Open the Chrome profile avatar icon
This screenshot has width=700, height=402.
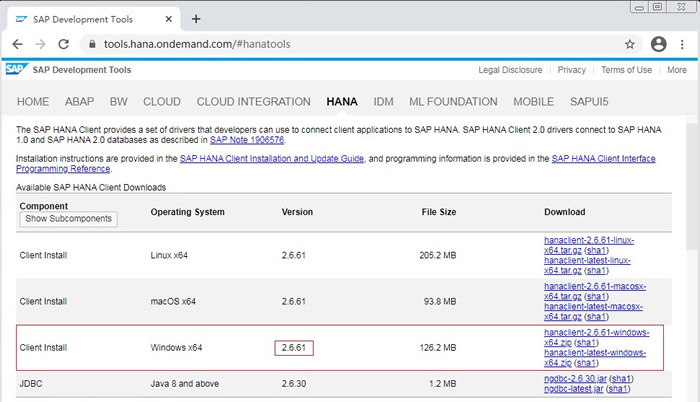tap(658, 44)
